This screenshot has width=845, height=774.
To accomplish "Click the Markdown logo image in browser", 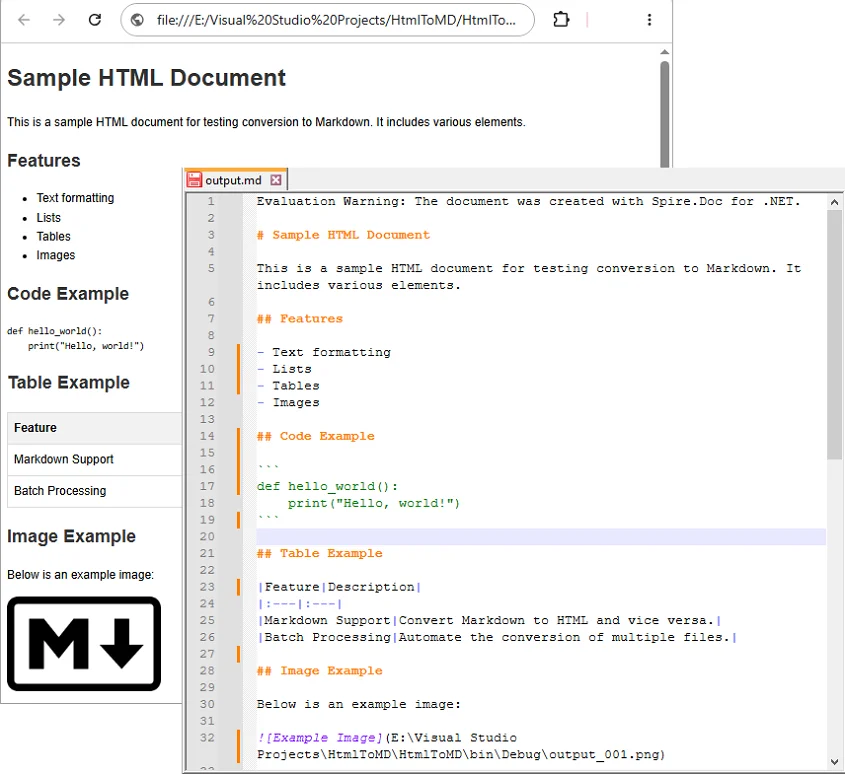I will pyautogui.click(x=84, y=644).
